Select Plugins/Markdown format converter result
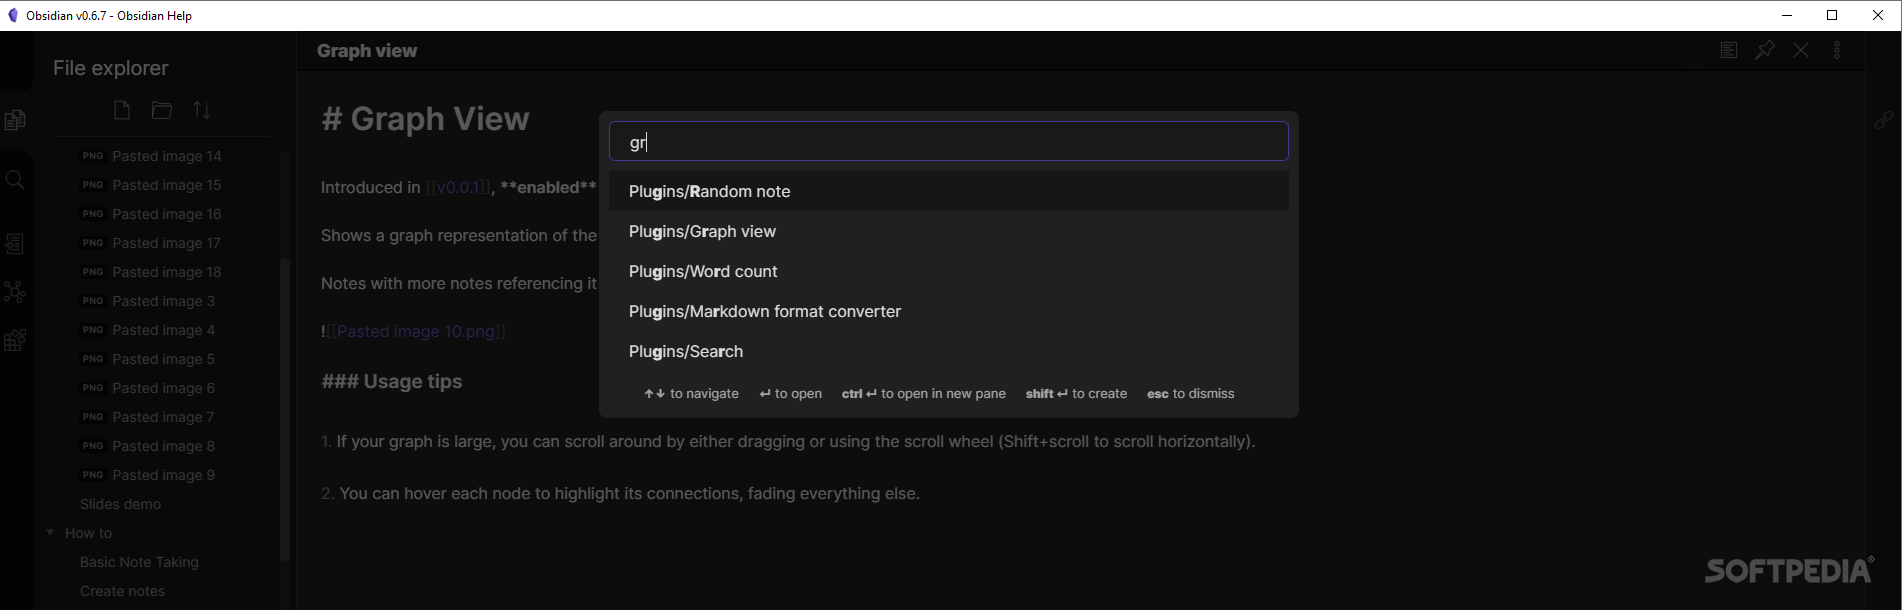The image size is (1902, 610). click(949, 311)
